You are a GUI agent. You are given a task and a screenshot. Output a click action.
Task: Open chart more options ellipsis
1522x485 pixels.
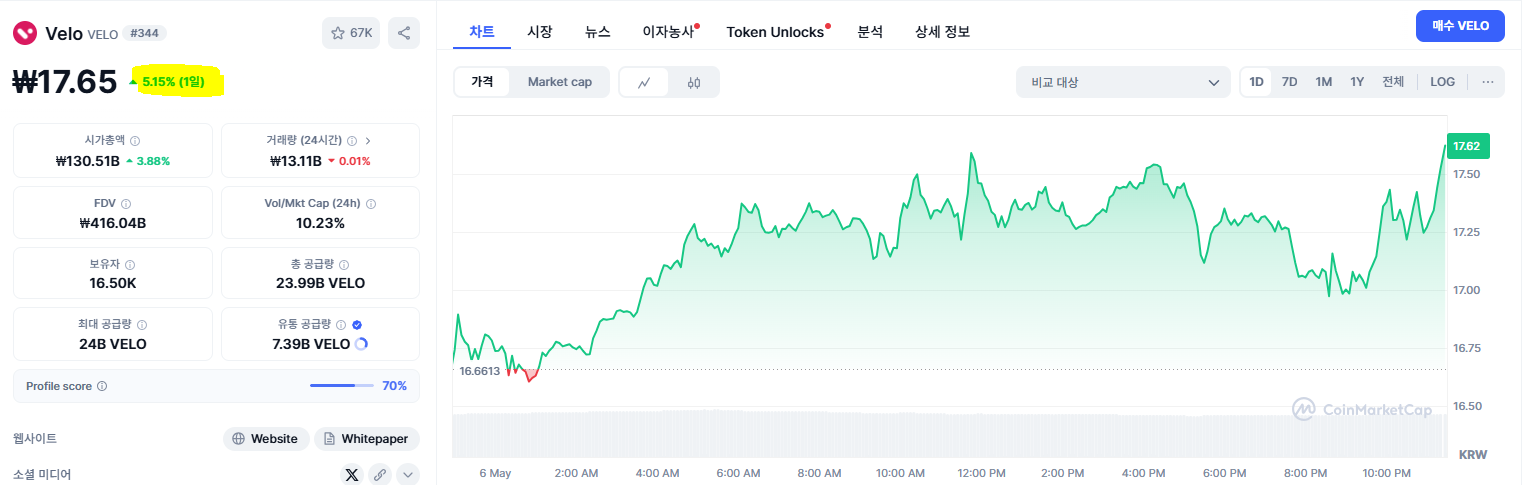pos(1488,82)
